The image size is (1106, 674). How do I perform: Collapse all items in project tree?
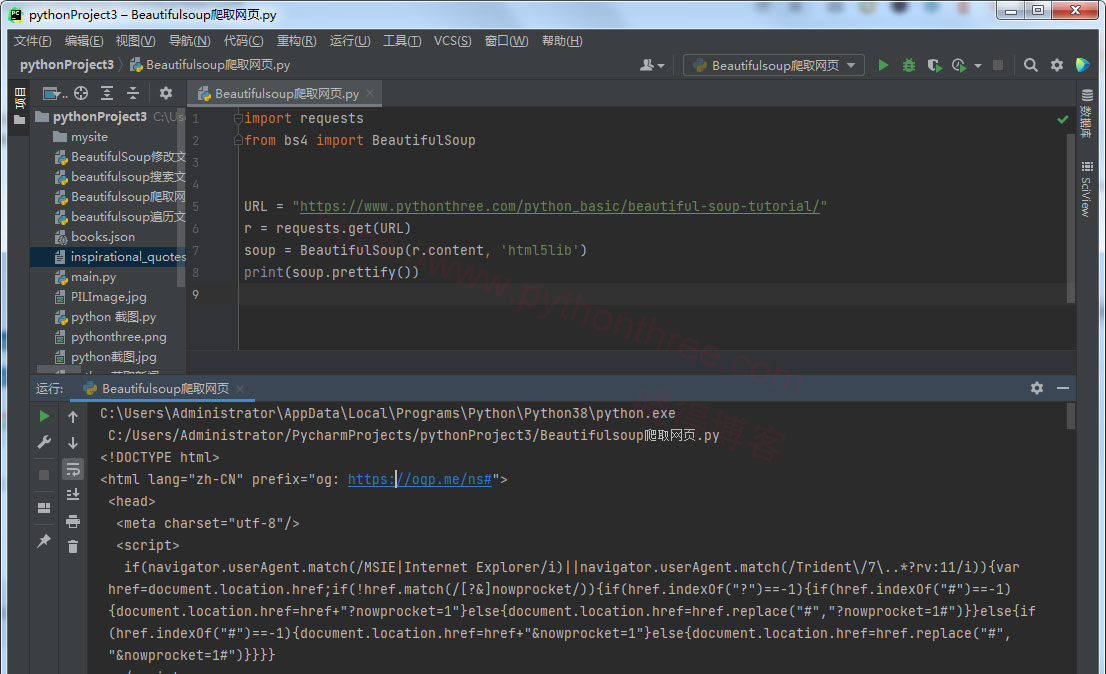[133, 93]
